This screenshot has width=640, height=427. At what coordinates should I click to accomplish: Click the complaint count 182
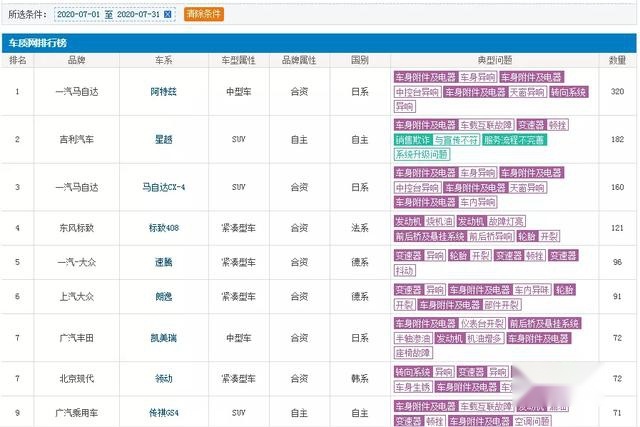[x=617, y=140]
